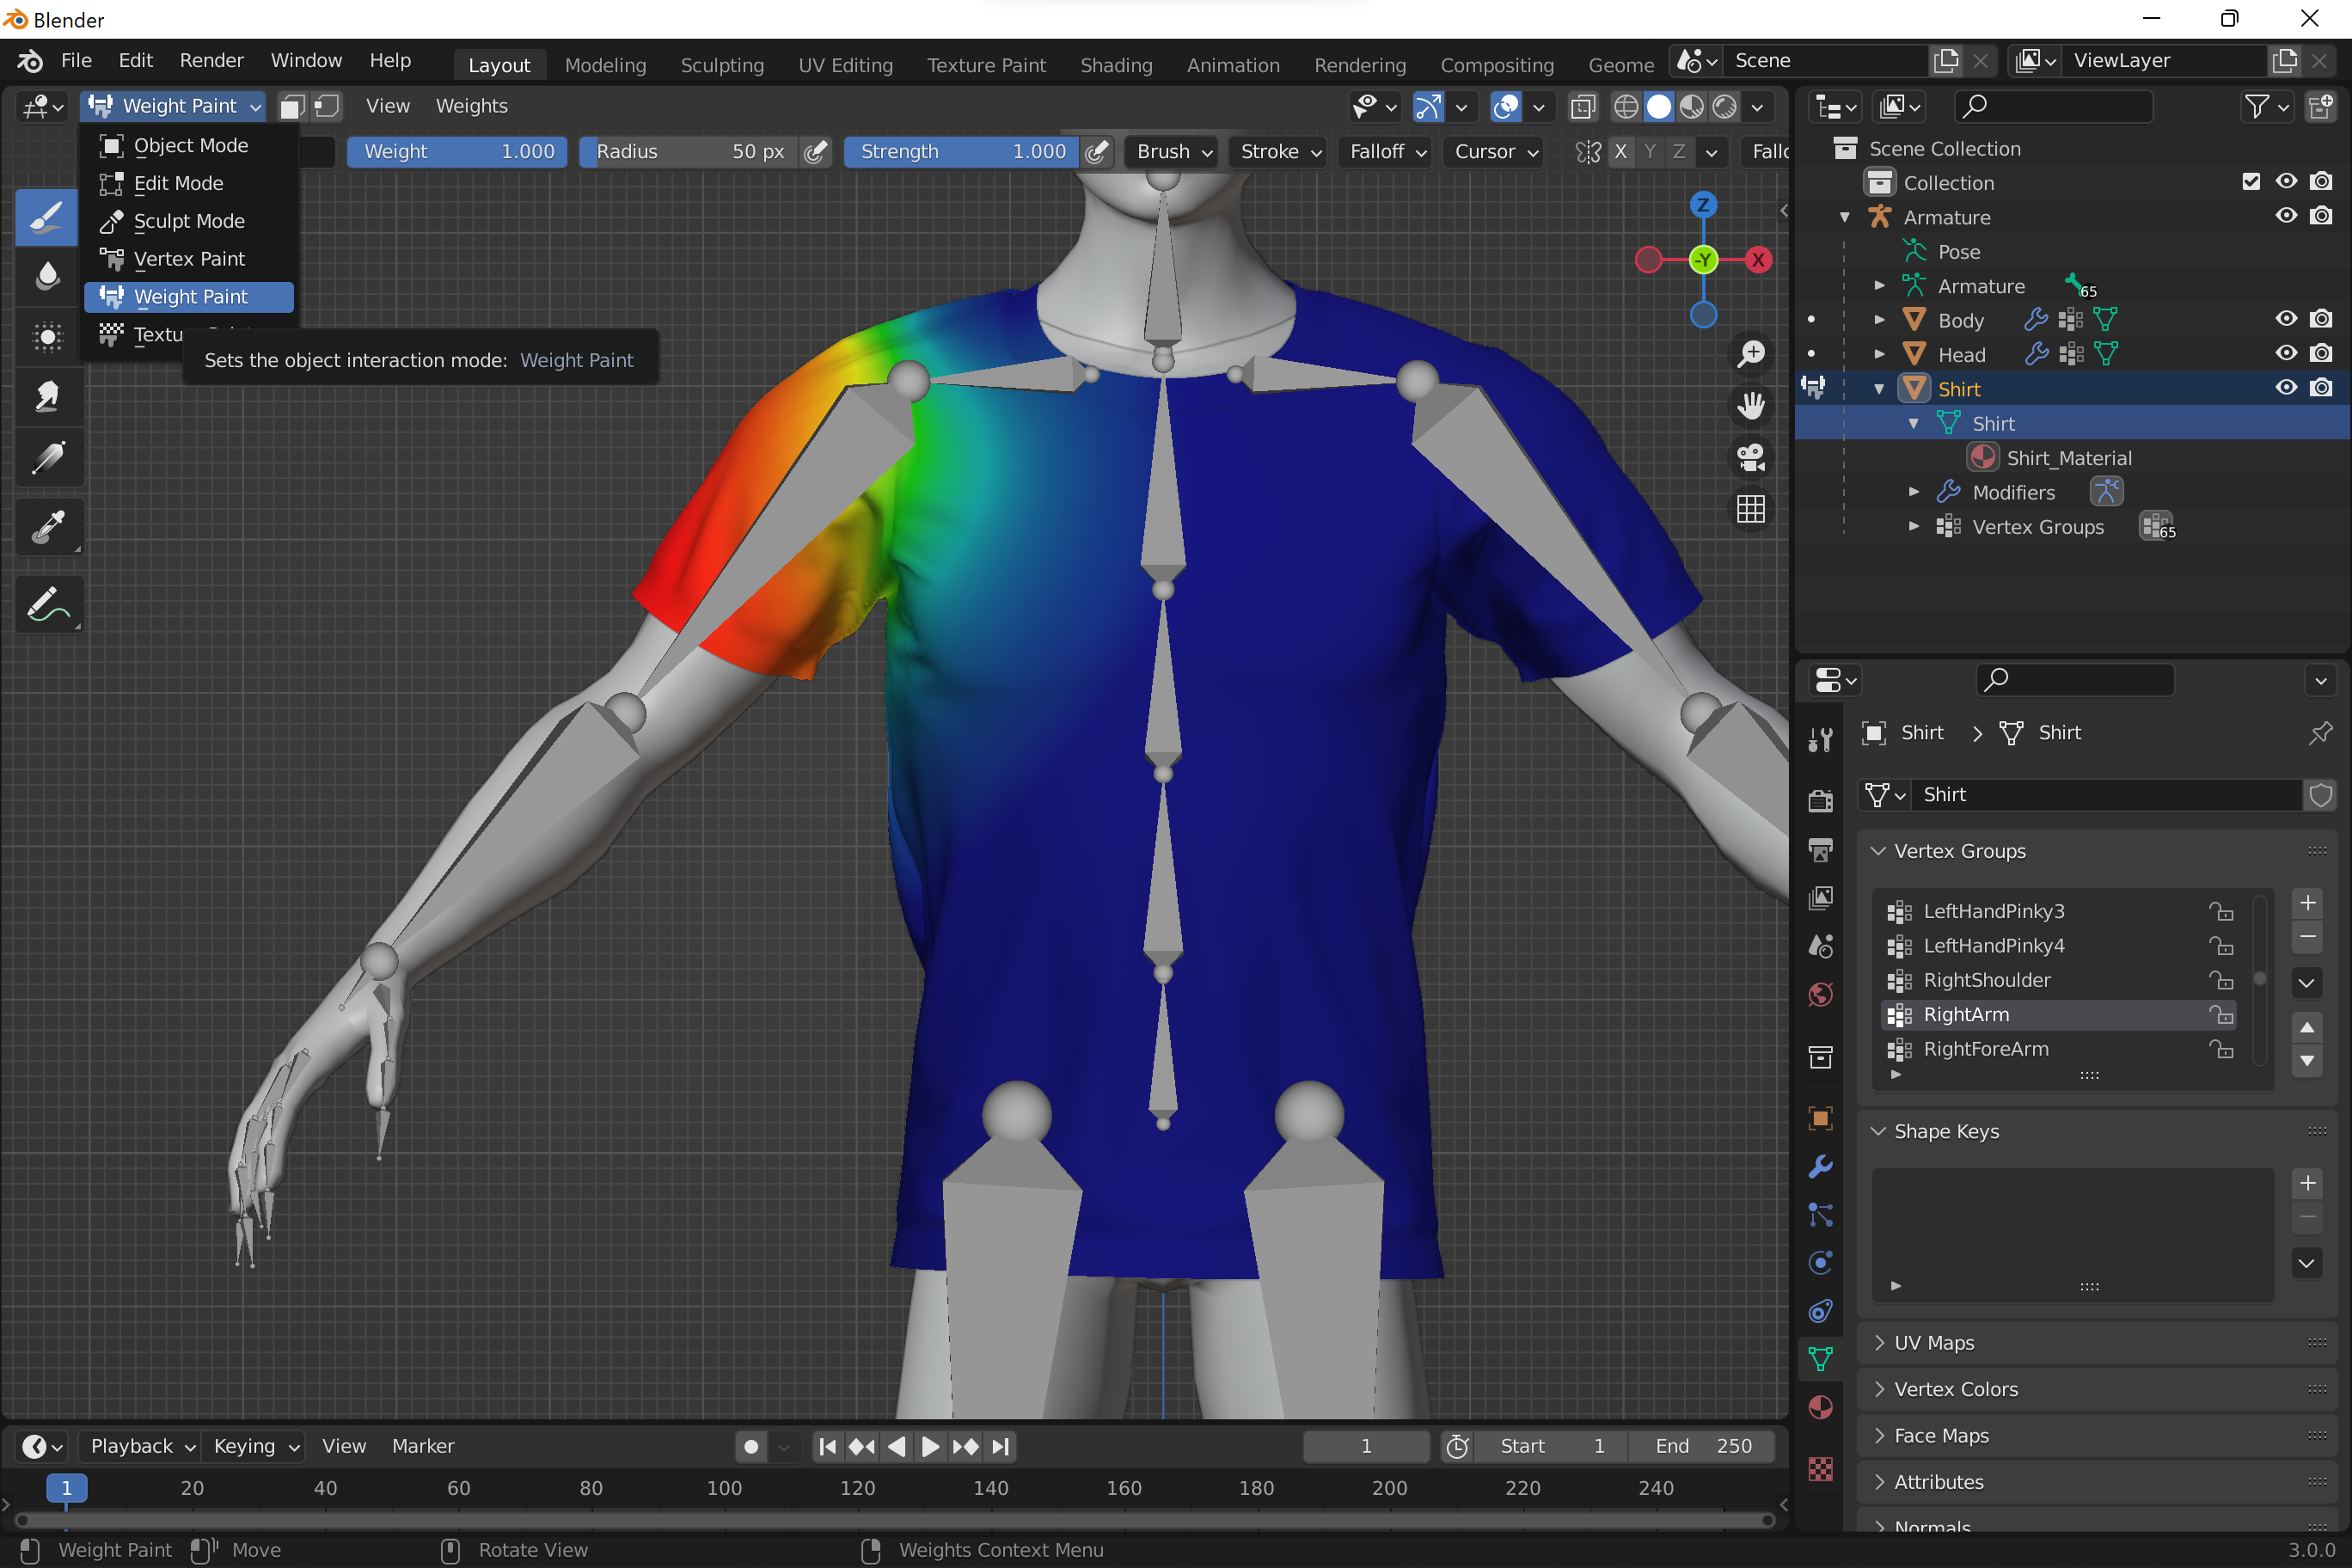
Task: Switch to orthographic grid view icon
Action: [1751, 510]
